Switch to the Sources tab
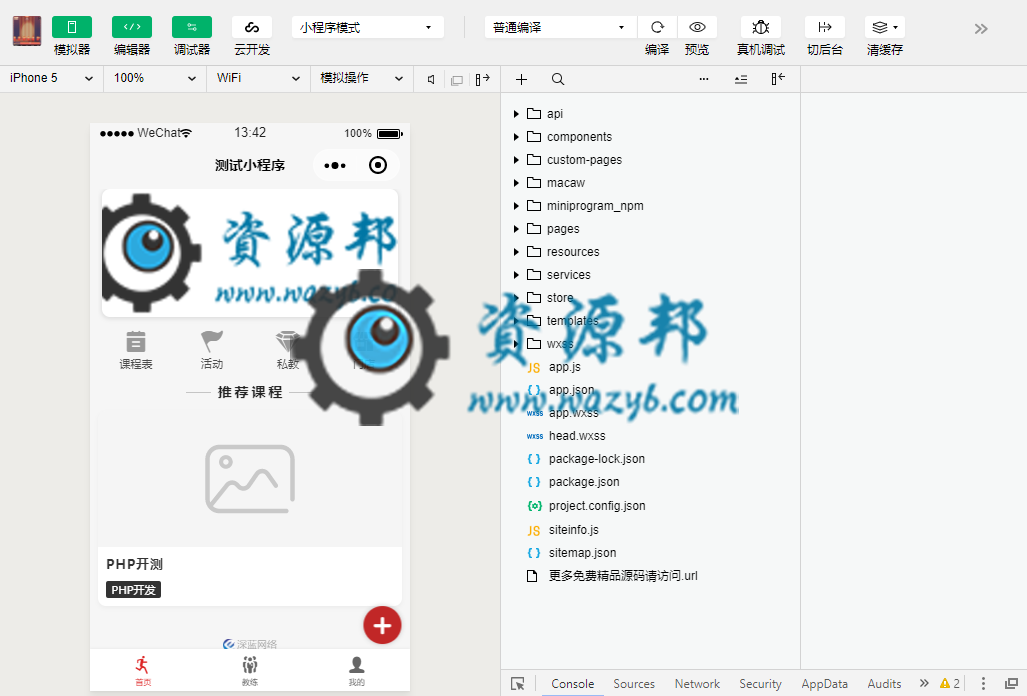 coord(634,684)
